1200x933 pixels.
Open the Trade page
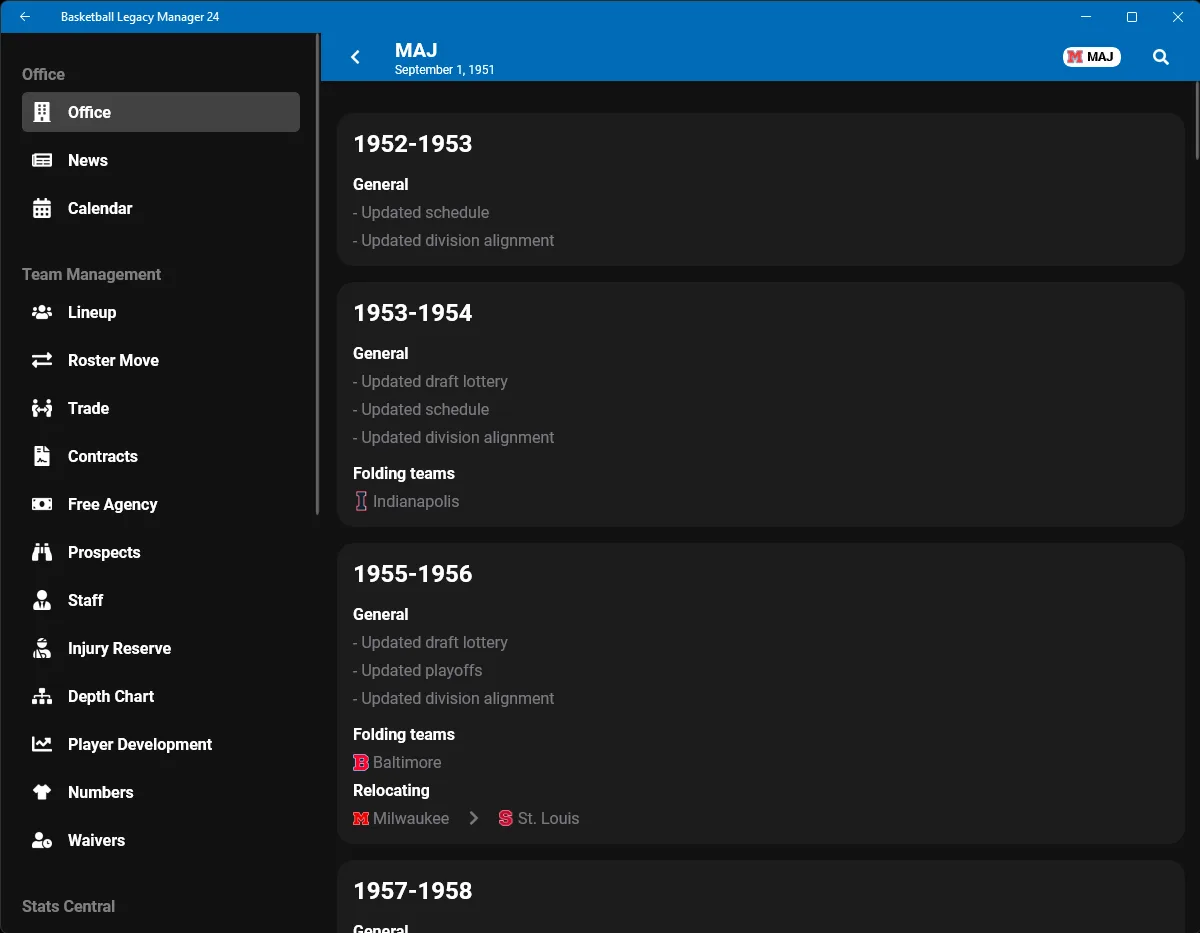(x=161, y=408)
